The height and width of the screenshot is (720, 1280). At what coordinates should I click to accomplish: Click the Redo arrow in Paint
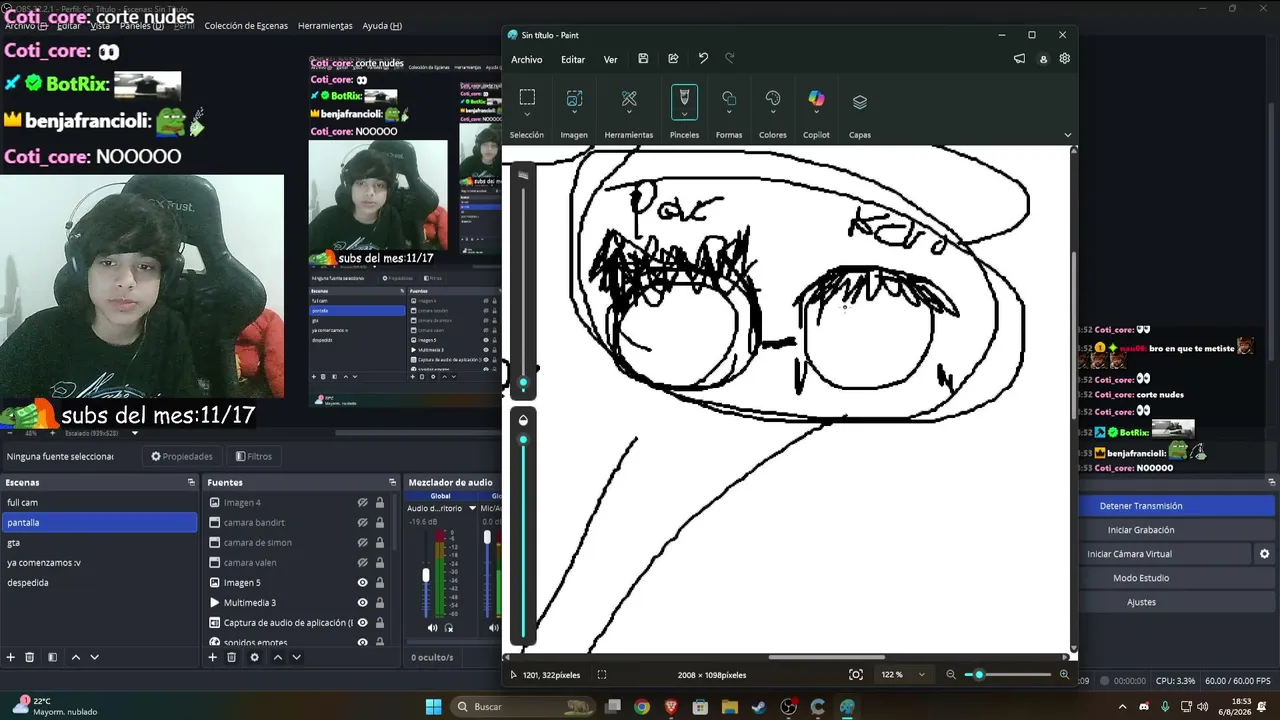click(730, 59)
